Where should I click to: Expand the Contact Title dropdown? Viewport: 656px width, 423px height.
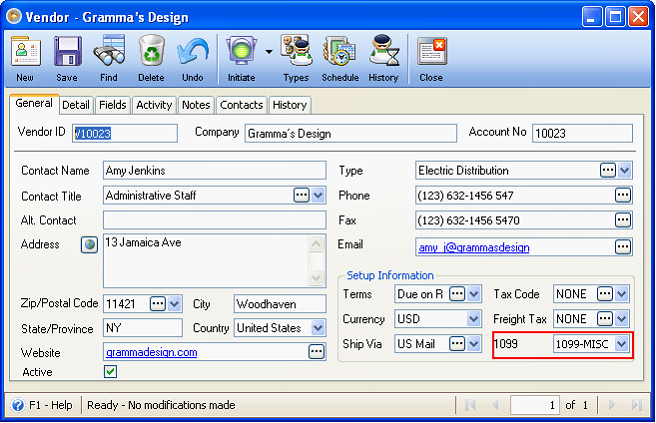coord(318,195)
